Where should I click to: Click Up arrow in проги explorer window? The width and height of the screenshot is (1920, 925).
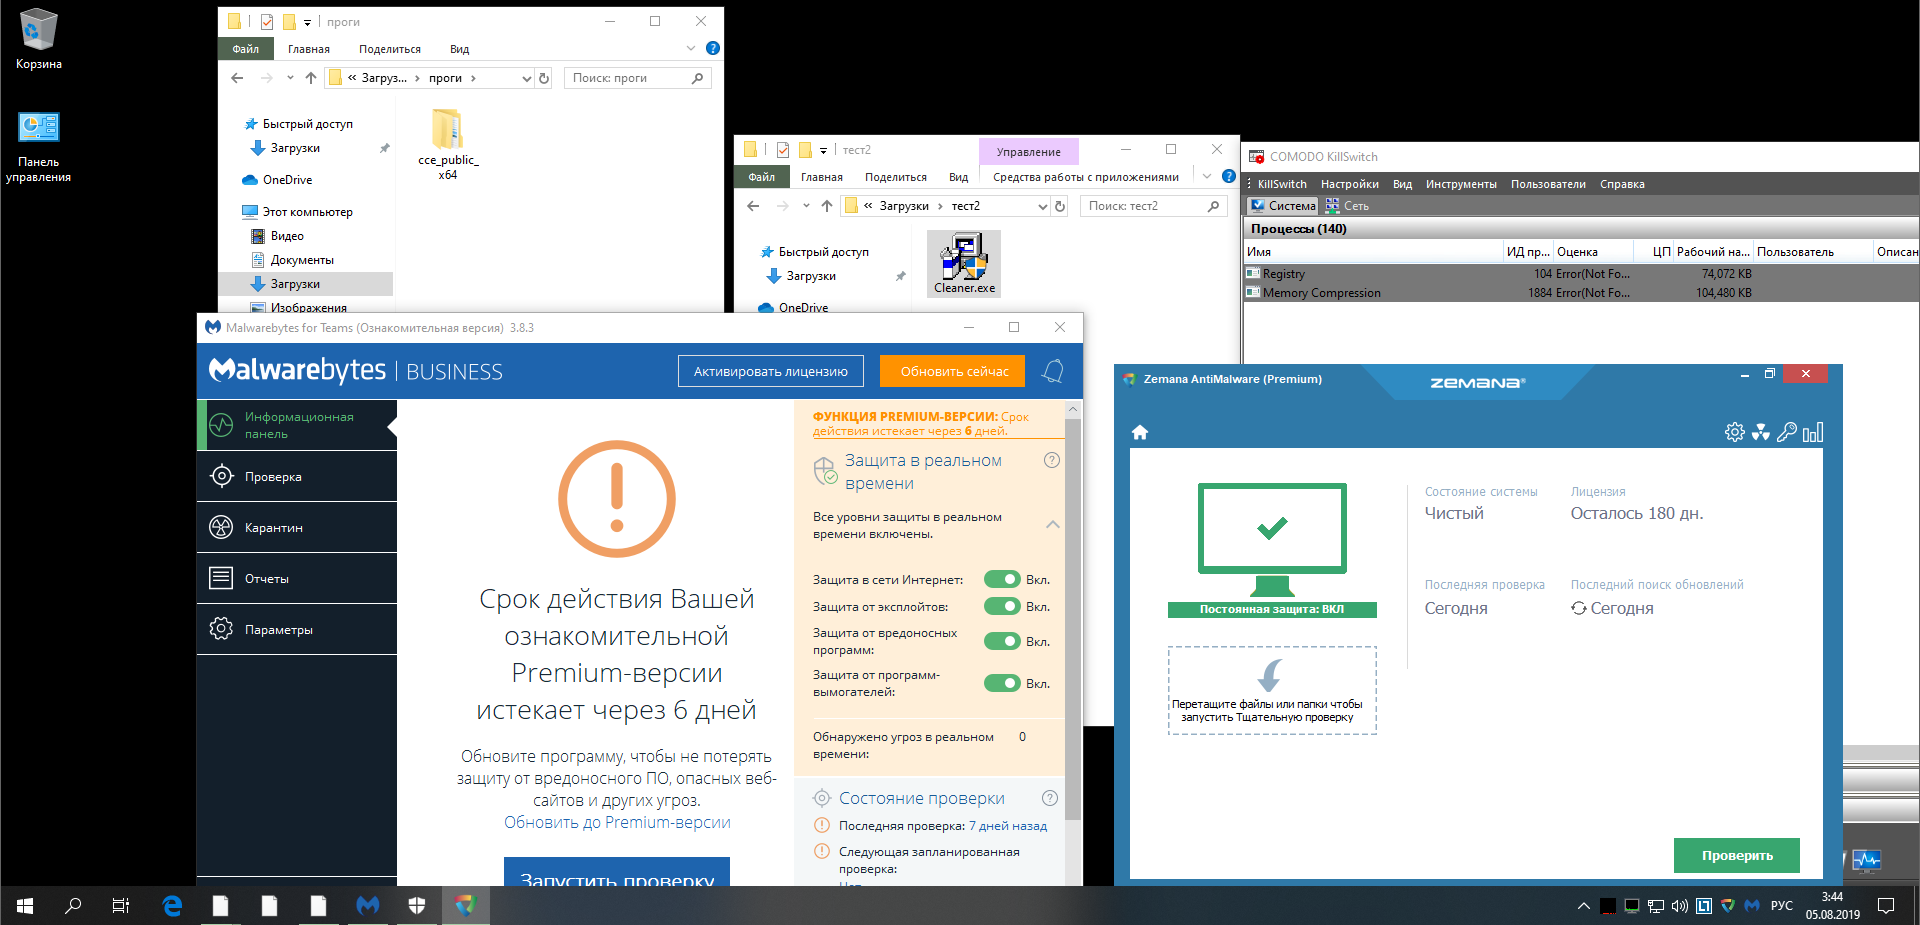tap(311, 78)
